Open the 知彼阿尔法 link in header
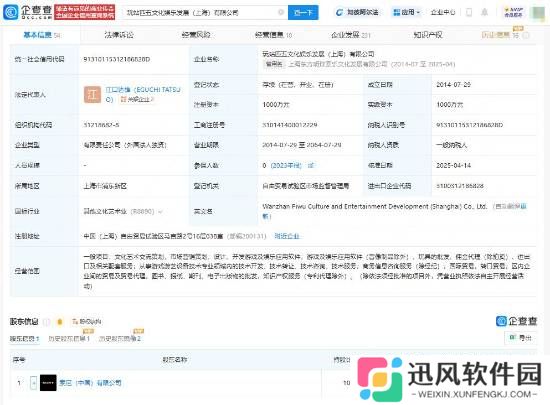 point(357,13)
